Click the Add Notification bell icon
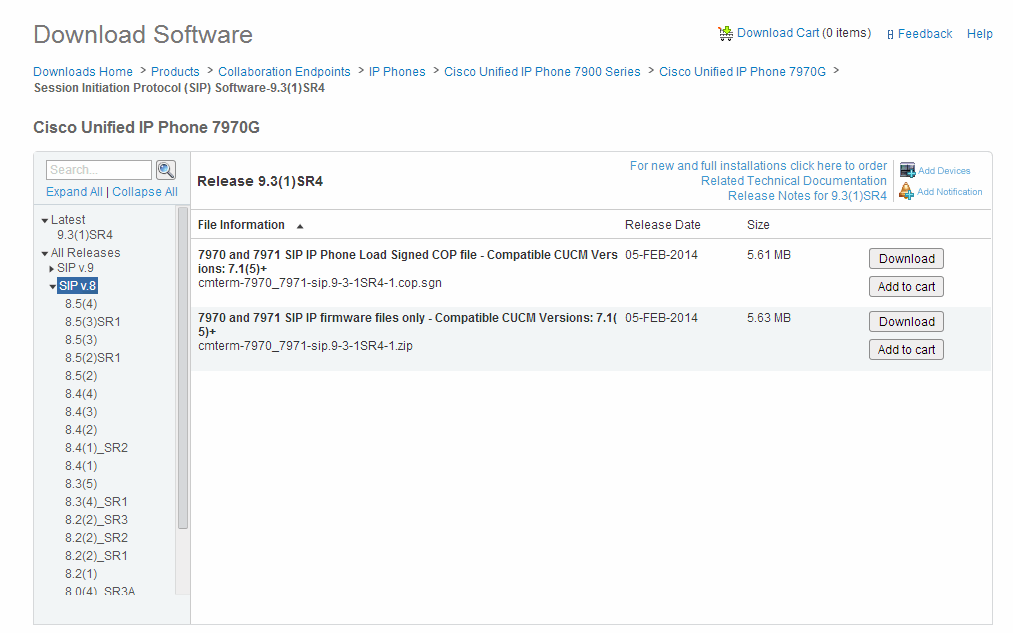Screen dimensions: 1013x633 (x=906, y=191)
